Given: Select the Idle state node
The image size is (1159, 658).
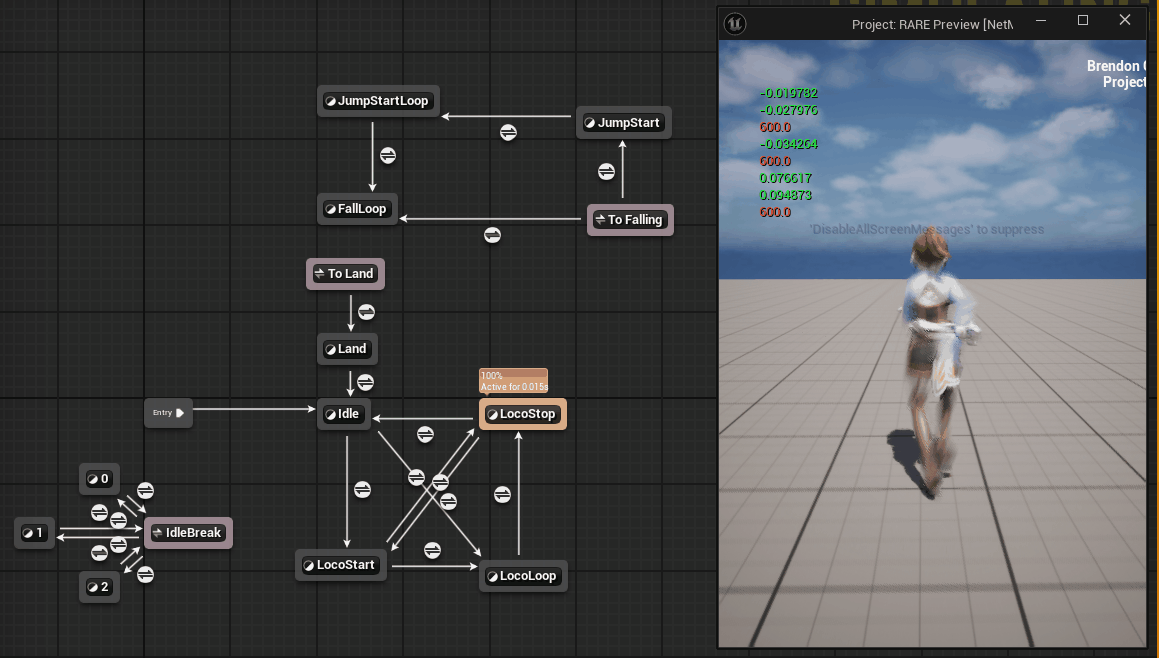Looking at the screenshot, I should point(344,414).
